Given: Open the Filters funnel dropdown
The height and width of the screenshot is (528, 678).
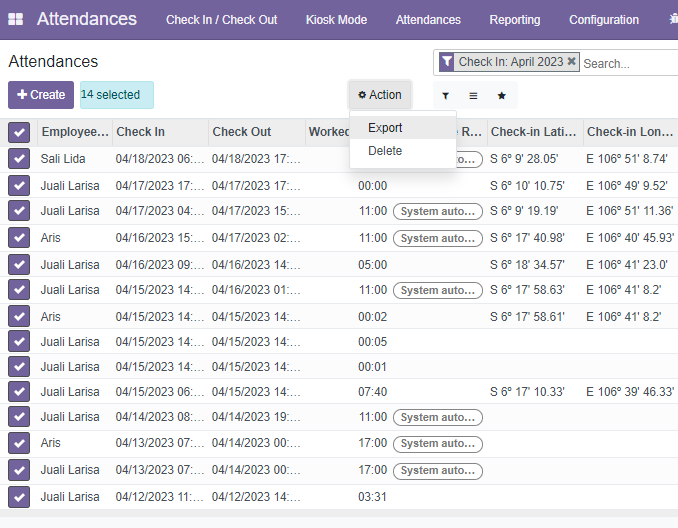Looking at the screenshot, I should click(445, 96).
